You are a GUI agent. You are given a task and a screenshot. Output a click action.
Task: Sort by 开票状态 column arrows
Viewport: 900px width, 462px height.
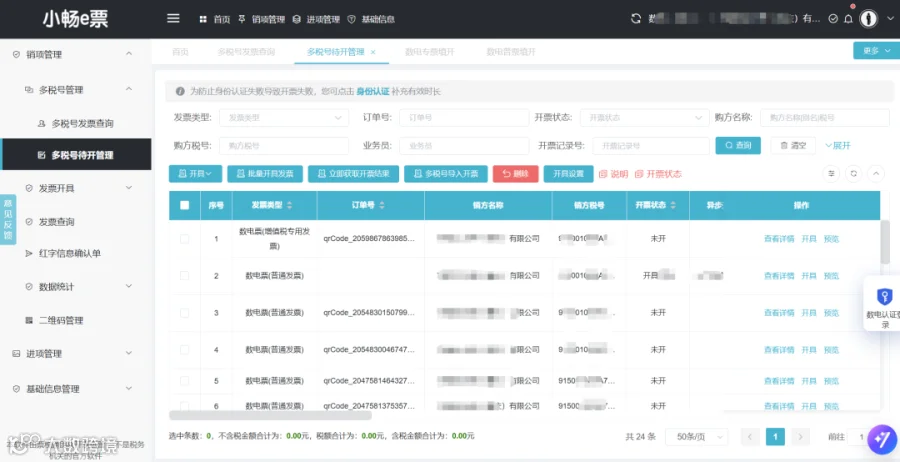point(674,205)
